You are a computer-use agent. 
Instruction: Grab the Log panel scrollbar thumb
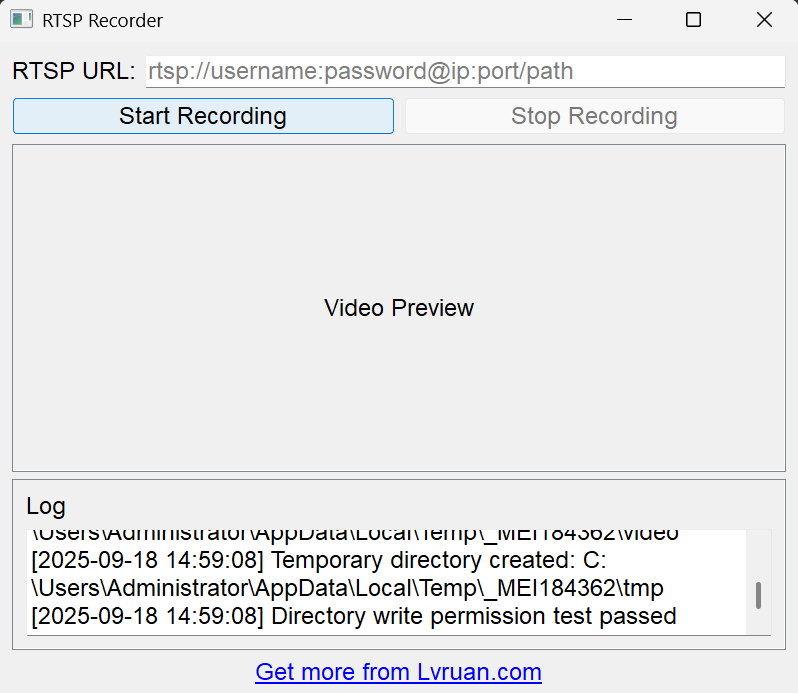pos(759,595)
